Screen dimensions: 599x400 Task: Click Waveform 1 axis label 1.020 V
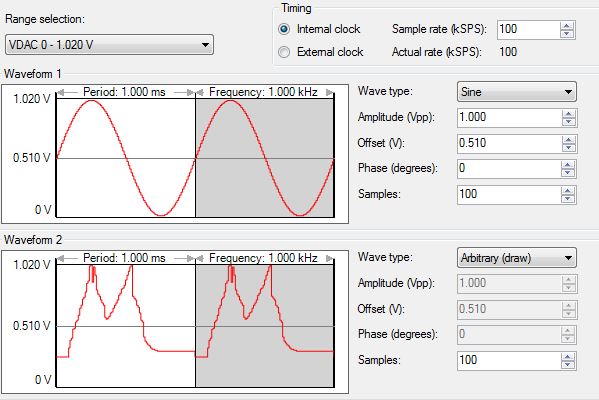click(x=32, y=99)
